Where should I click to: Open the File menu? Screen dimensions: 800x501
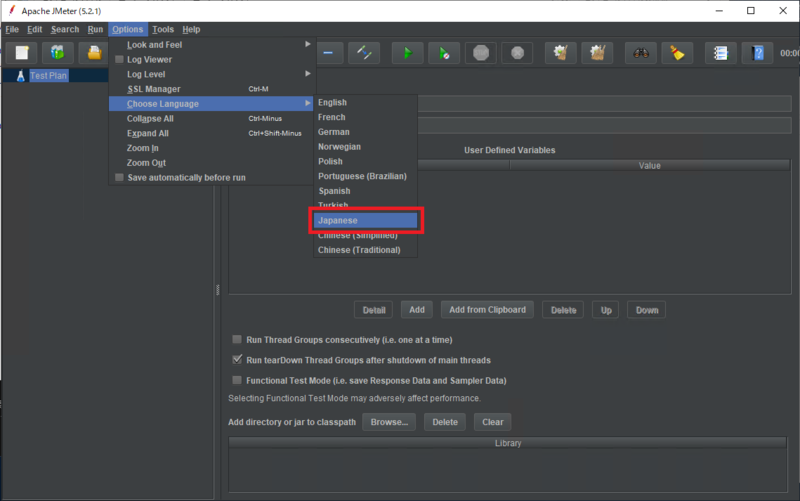[12, 29]
